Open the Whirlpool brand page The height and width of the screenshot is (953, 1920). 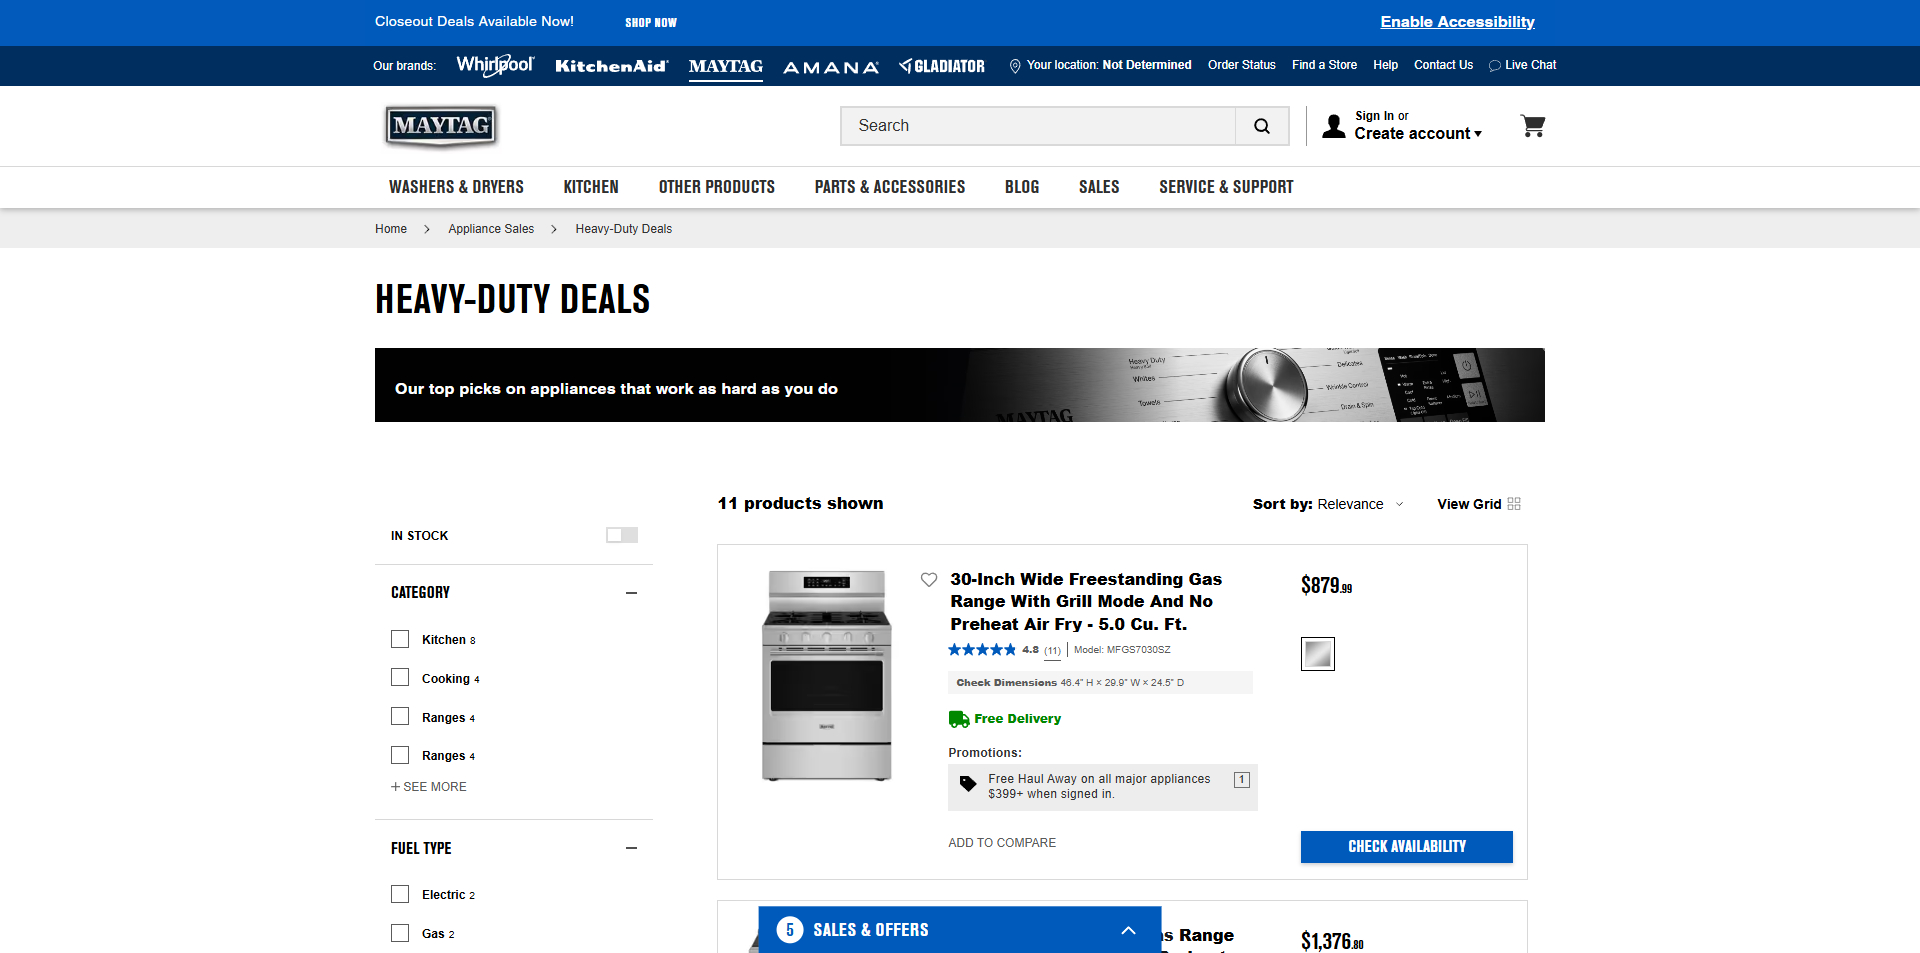click(494, 65)
